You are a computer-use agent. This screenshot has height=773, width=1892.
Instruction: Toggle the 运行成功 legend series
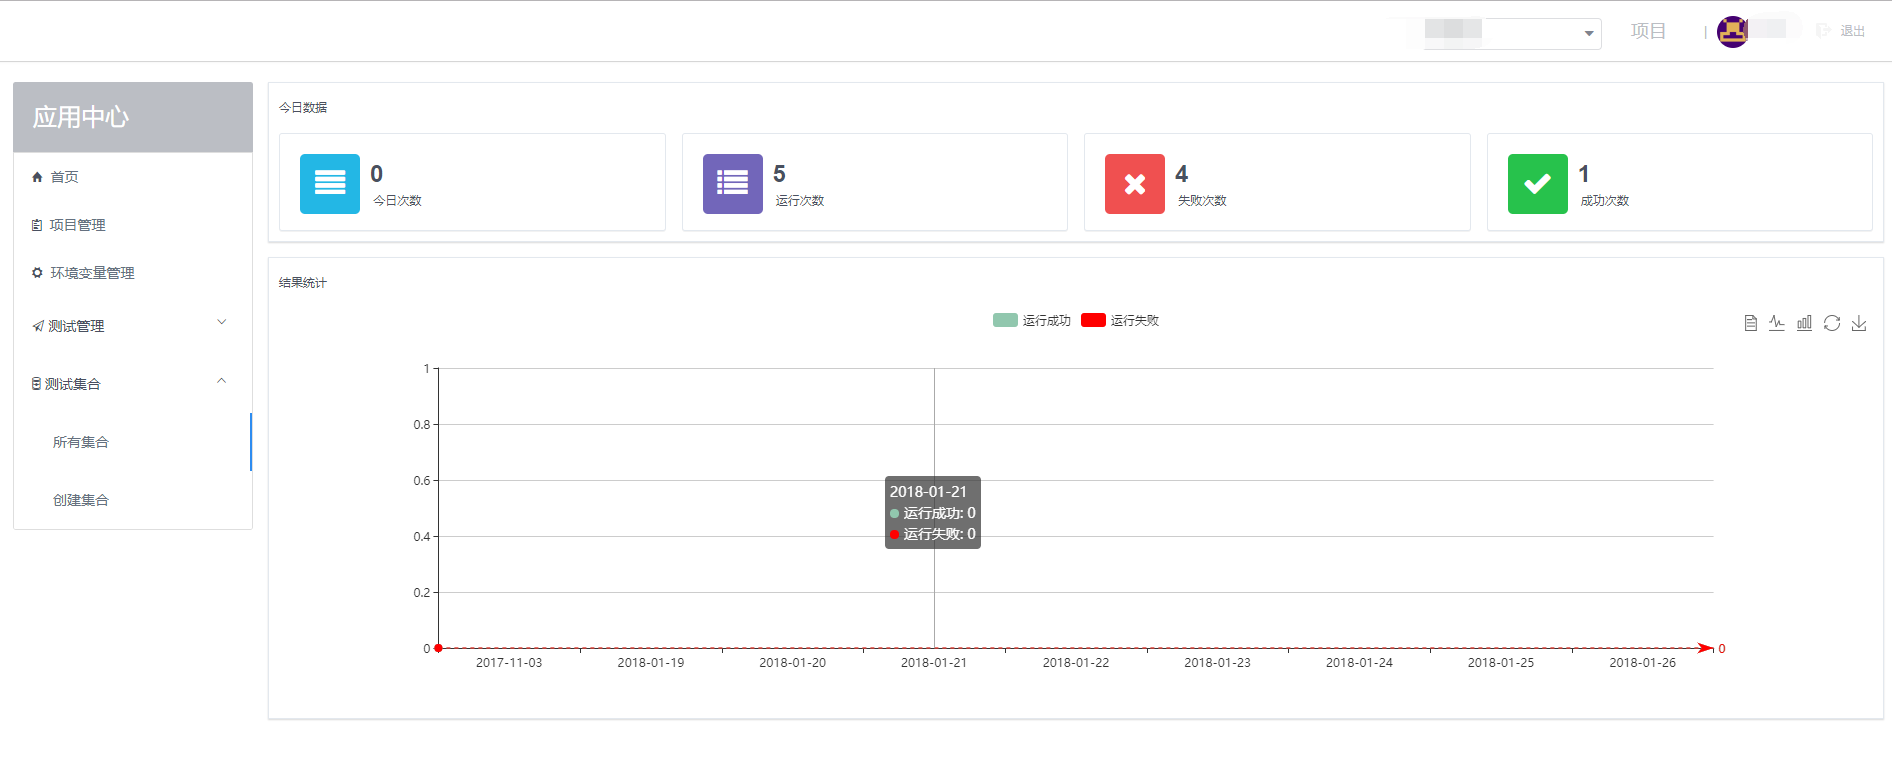click(x=1032, y=320)
